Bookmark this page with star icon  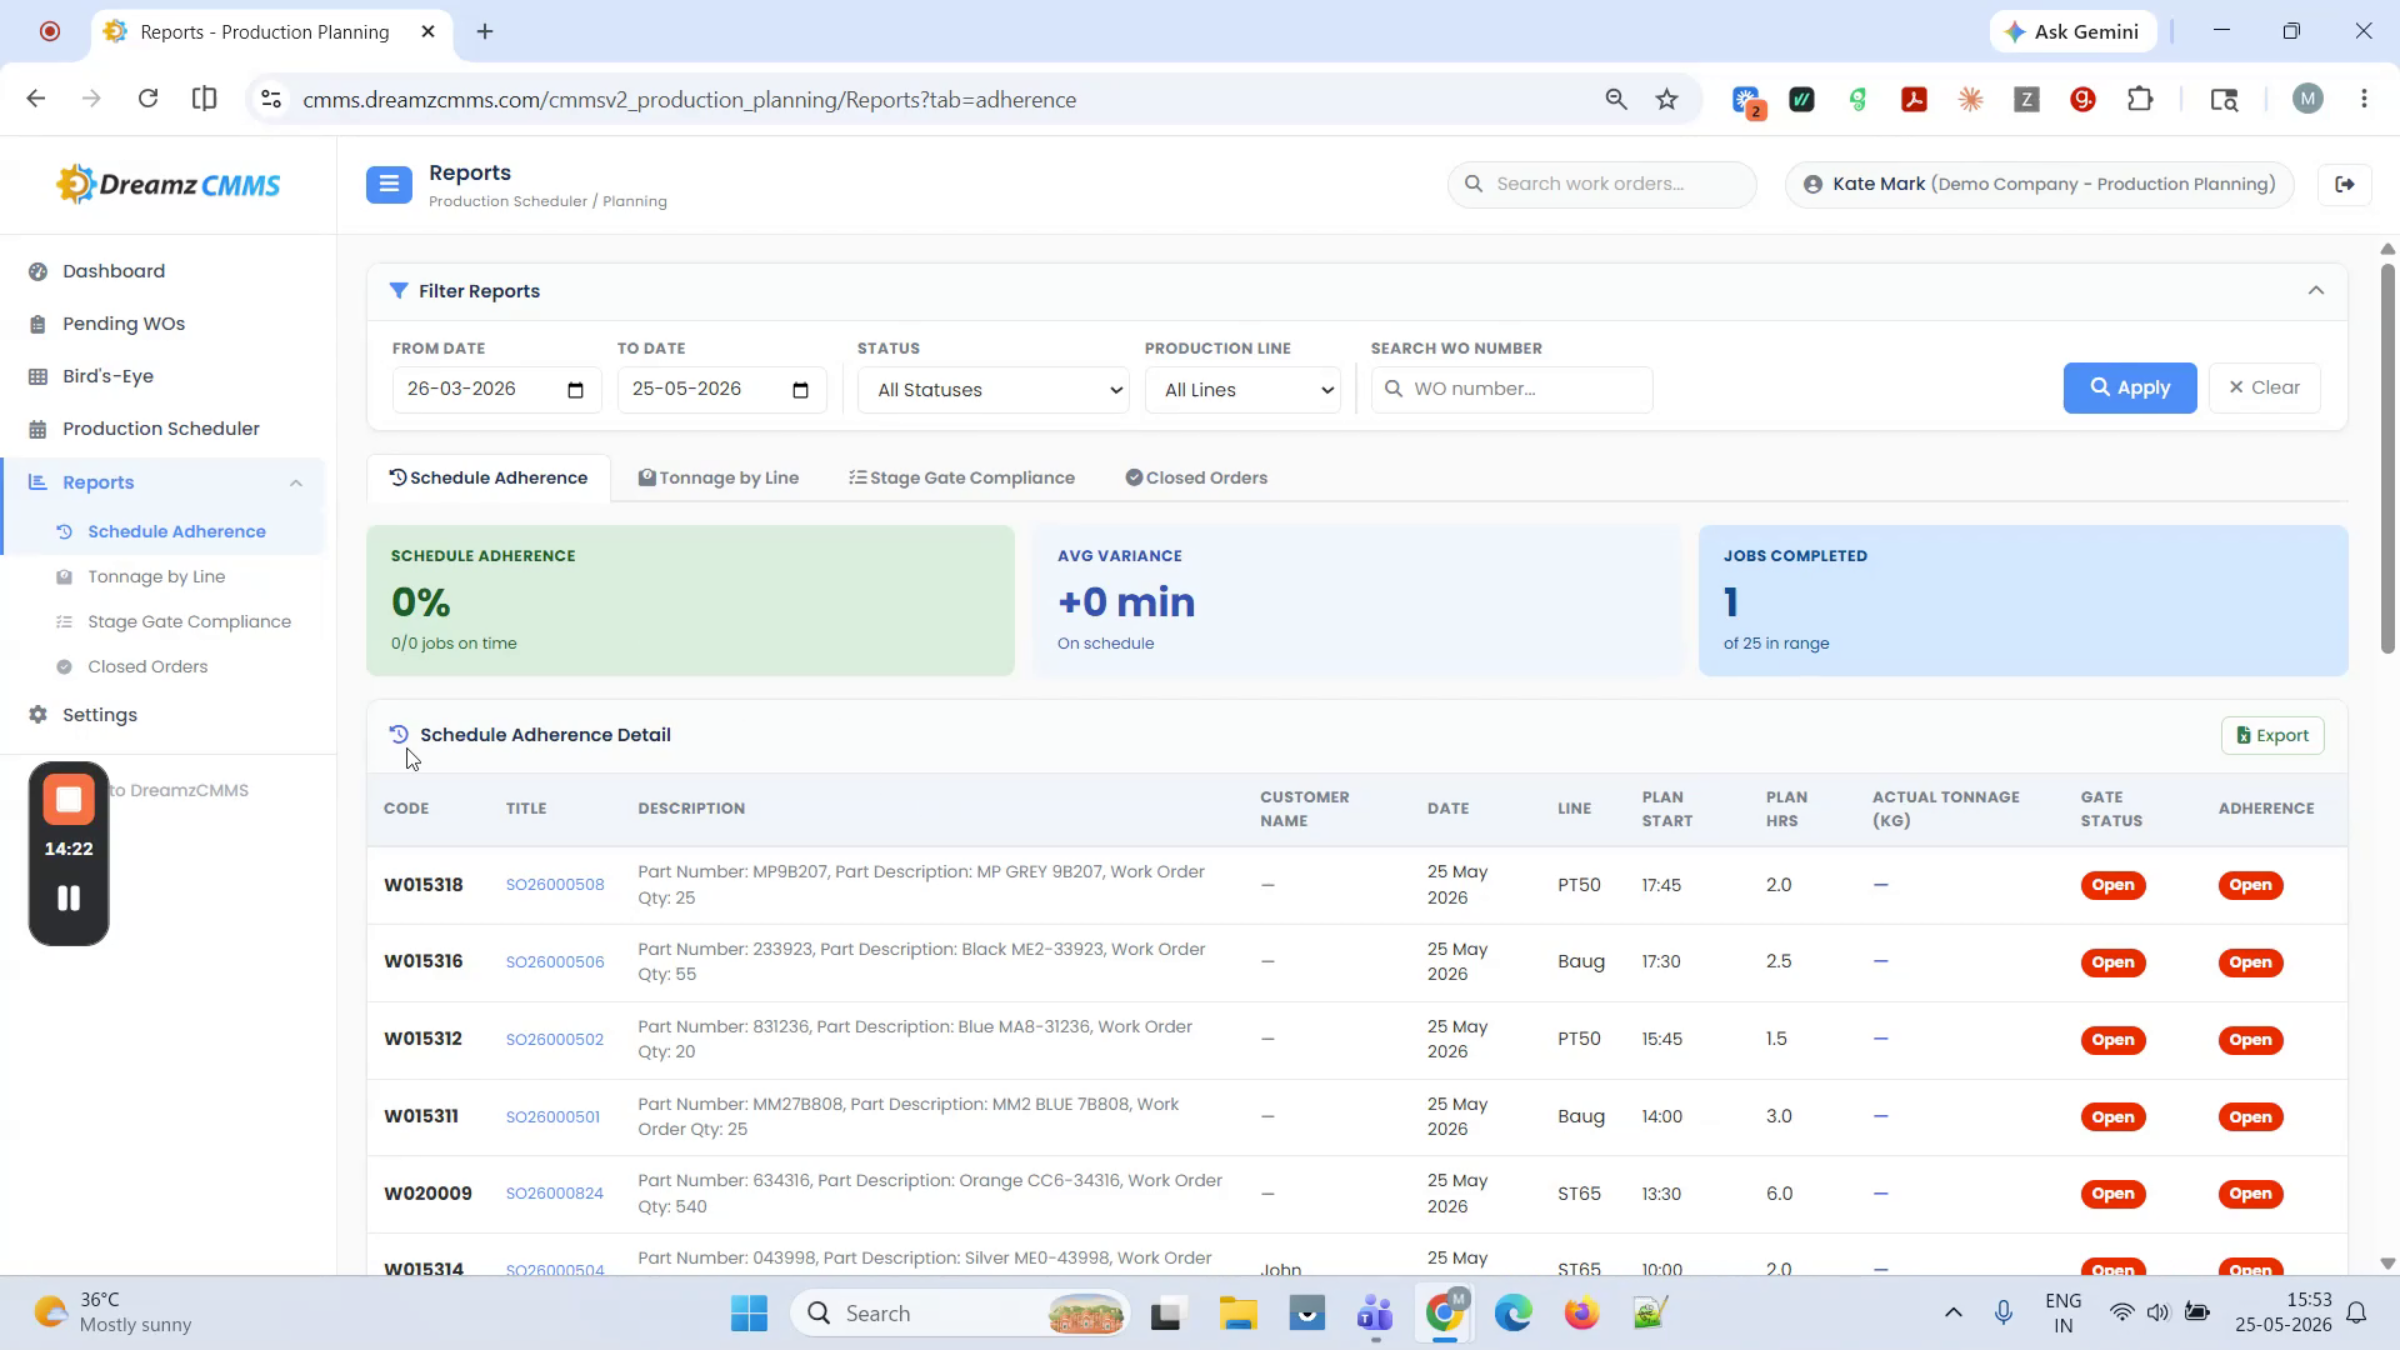1666,99
